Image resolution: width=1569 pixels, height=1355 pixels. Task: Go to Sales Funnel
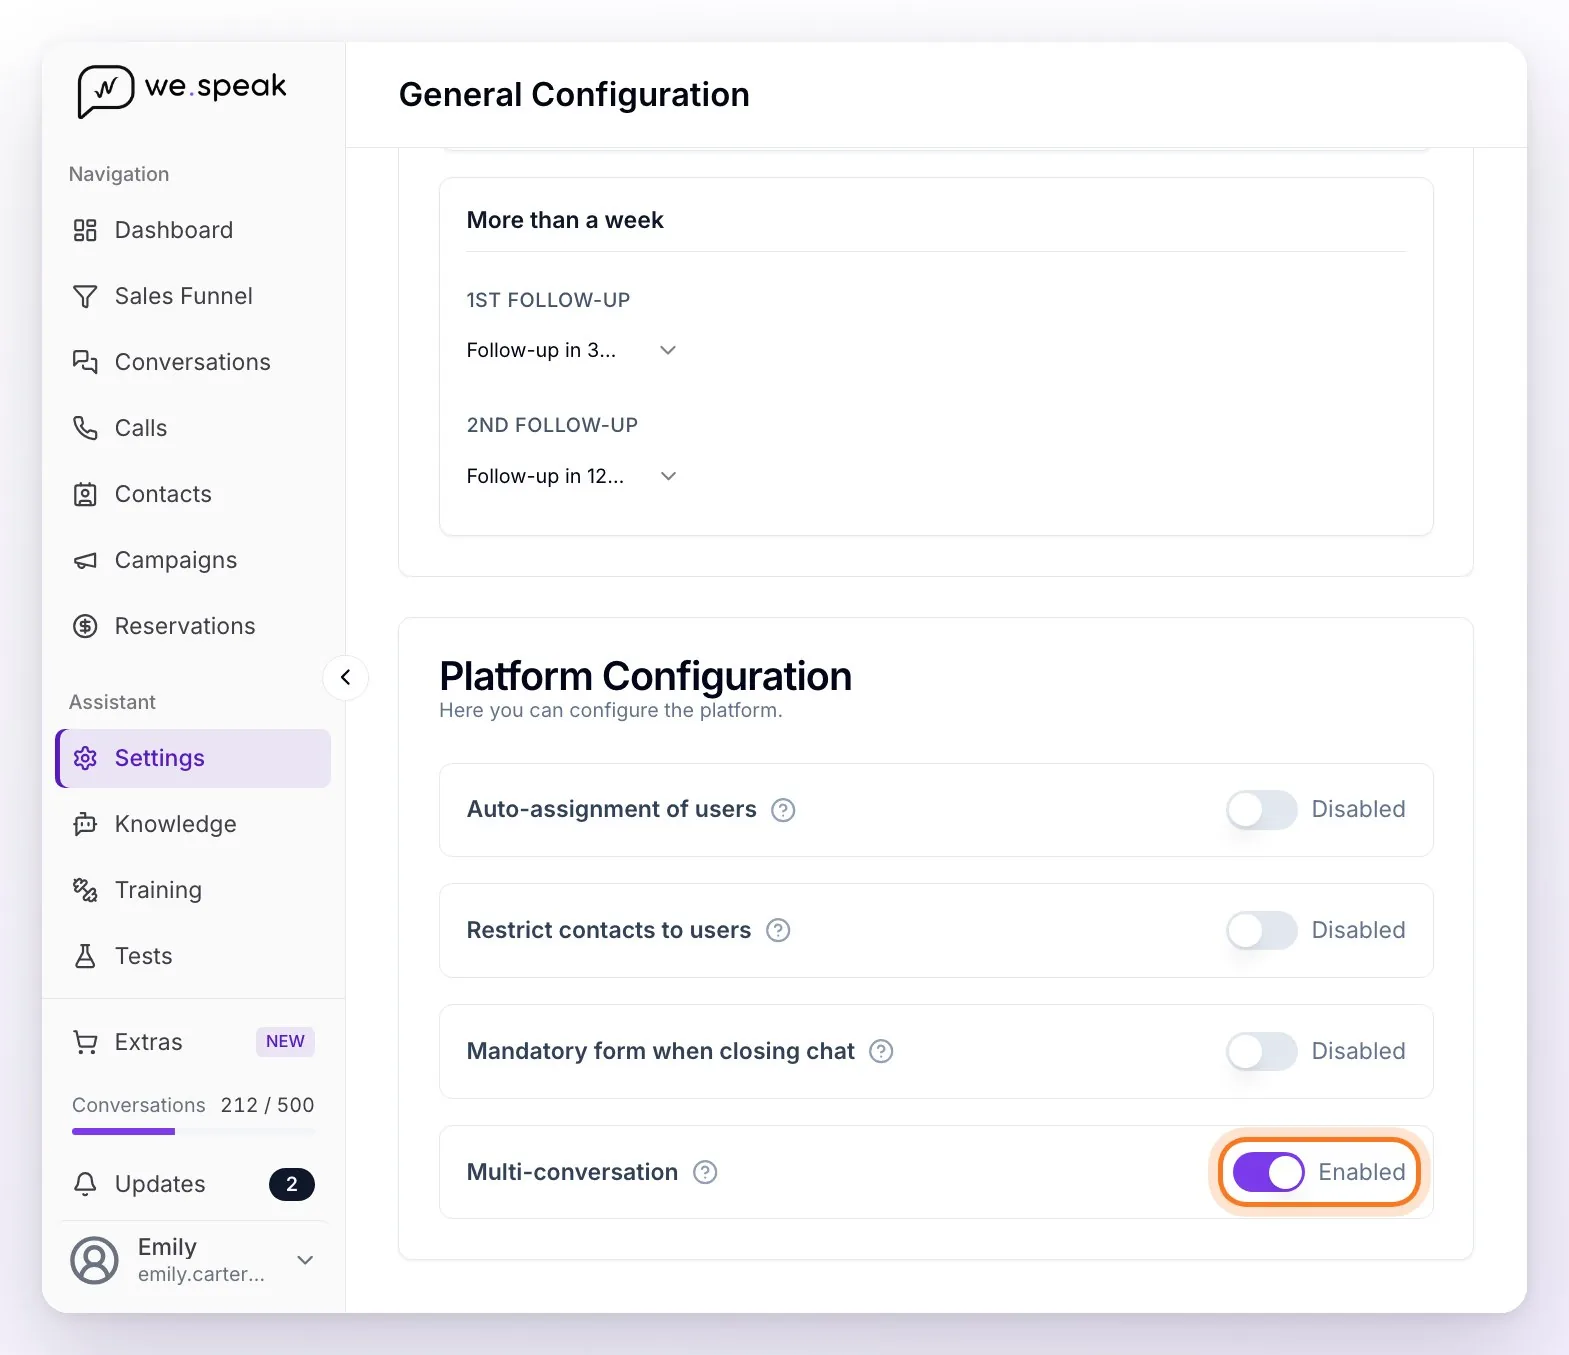(x=193, y=296)
